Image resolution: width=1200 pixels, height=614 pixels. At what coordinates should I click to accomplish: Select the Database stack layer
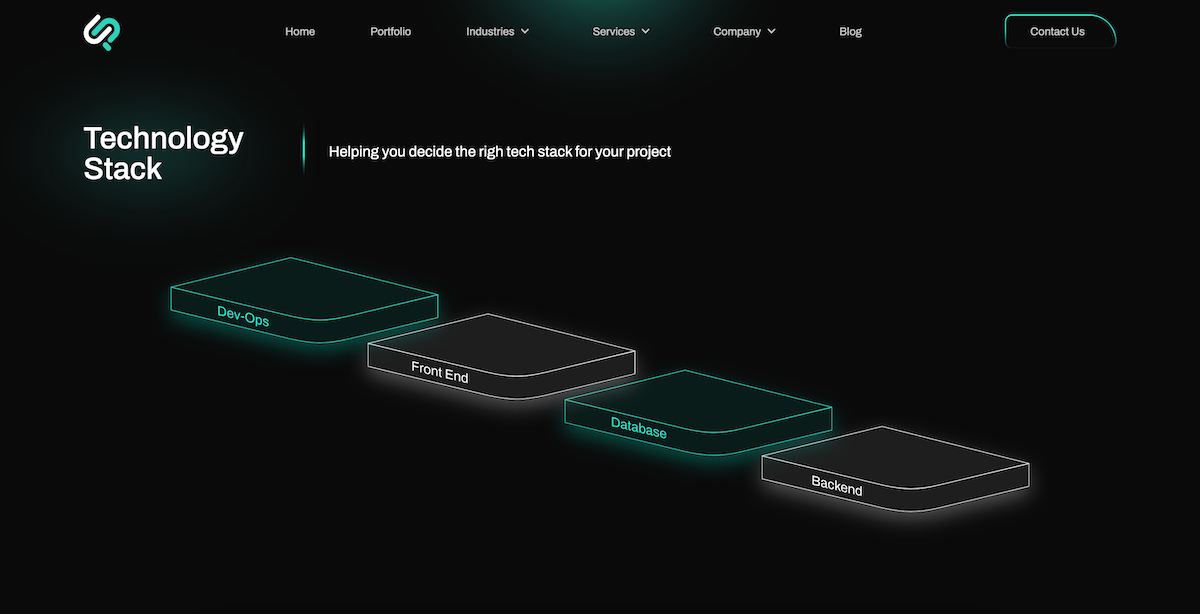[x=698, y=410]
